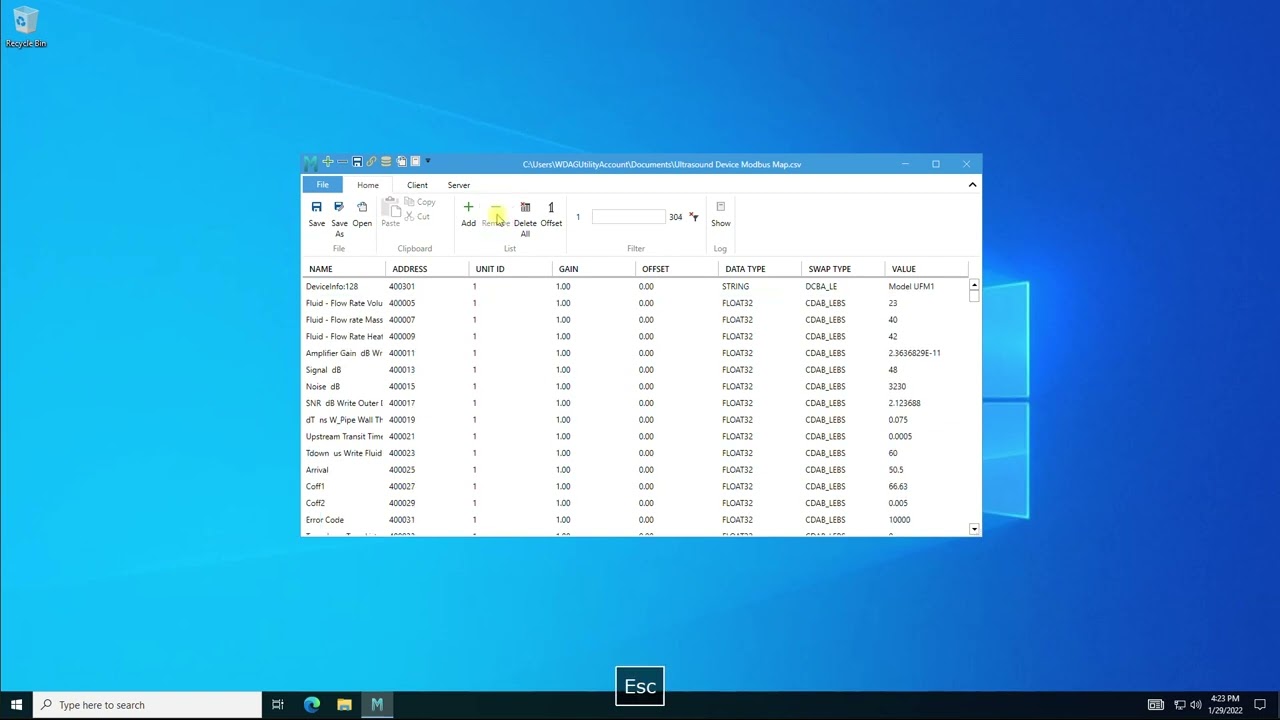This screenshot has height=720, width=1280.
Task: Open File Explorer from the taskbar
Action: click(344, 705)
